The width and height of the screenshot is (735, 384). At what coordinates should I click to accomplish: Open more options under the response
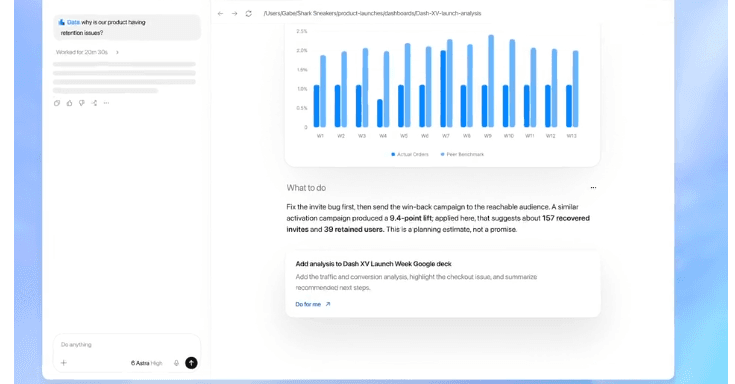(106, 103)
